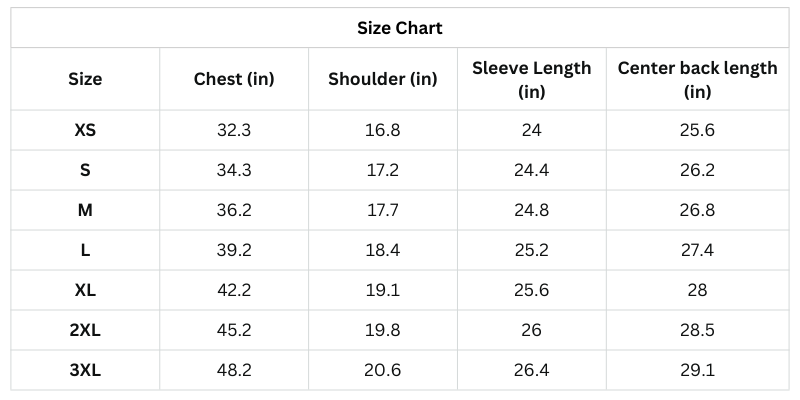Select center back length value 29.1
Image resolution: width=800 pixels, height=400 pixels.
(x=697, y=370)
